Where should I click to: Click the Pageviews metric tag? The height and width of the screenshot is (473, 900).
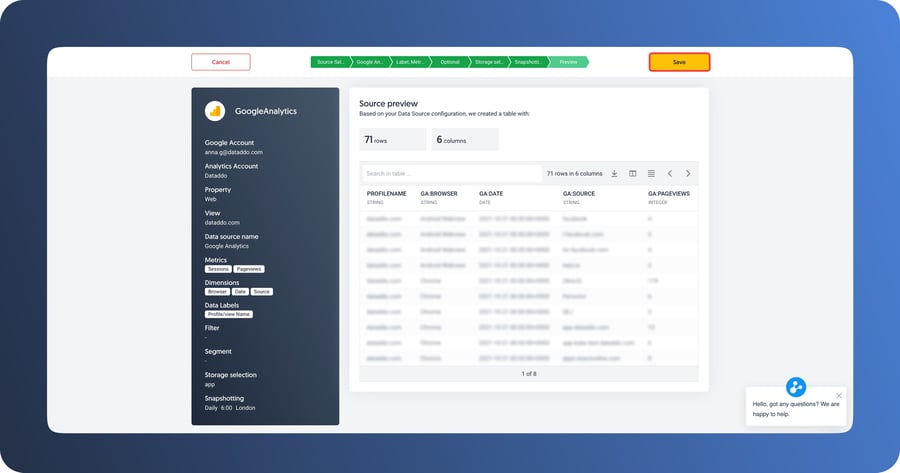click(249, 269)
